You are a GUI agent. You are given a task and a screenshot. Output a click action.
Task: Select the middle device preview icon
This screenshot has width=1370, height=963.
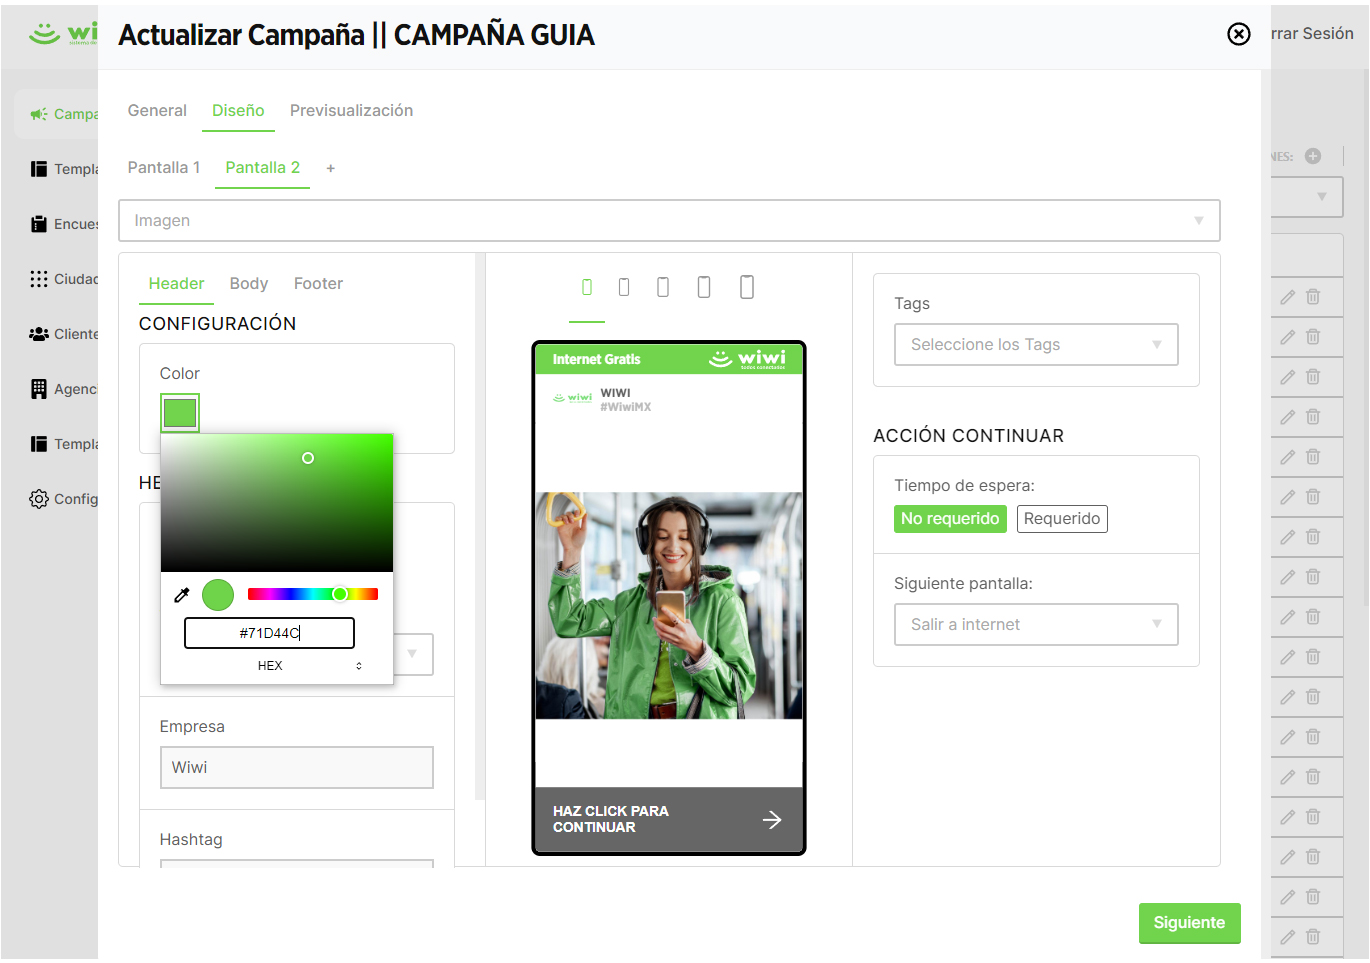pos(663,288)
